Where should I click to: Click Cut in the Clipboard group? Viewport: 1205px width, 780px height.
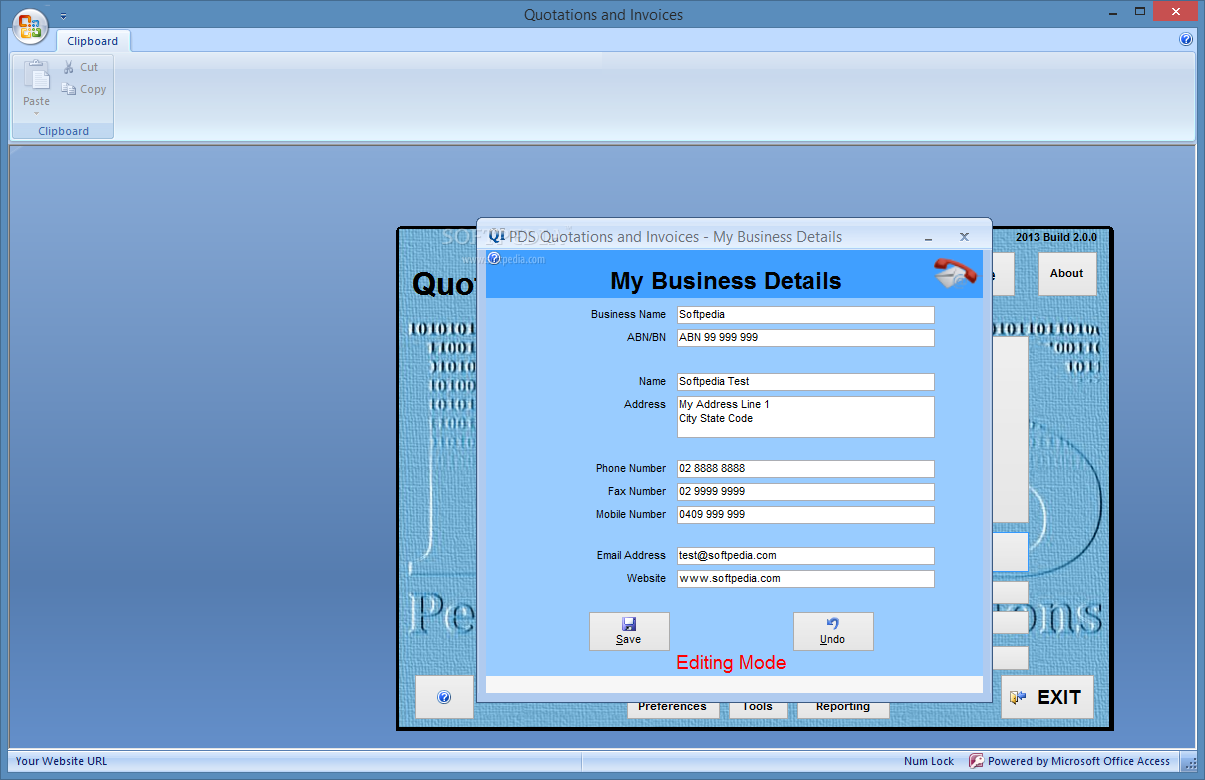pyautogui.click(x=80, y=67)
